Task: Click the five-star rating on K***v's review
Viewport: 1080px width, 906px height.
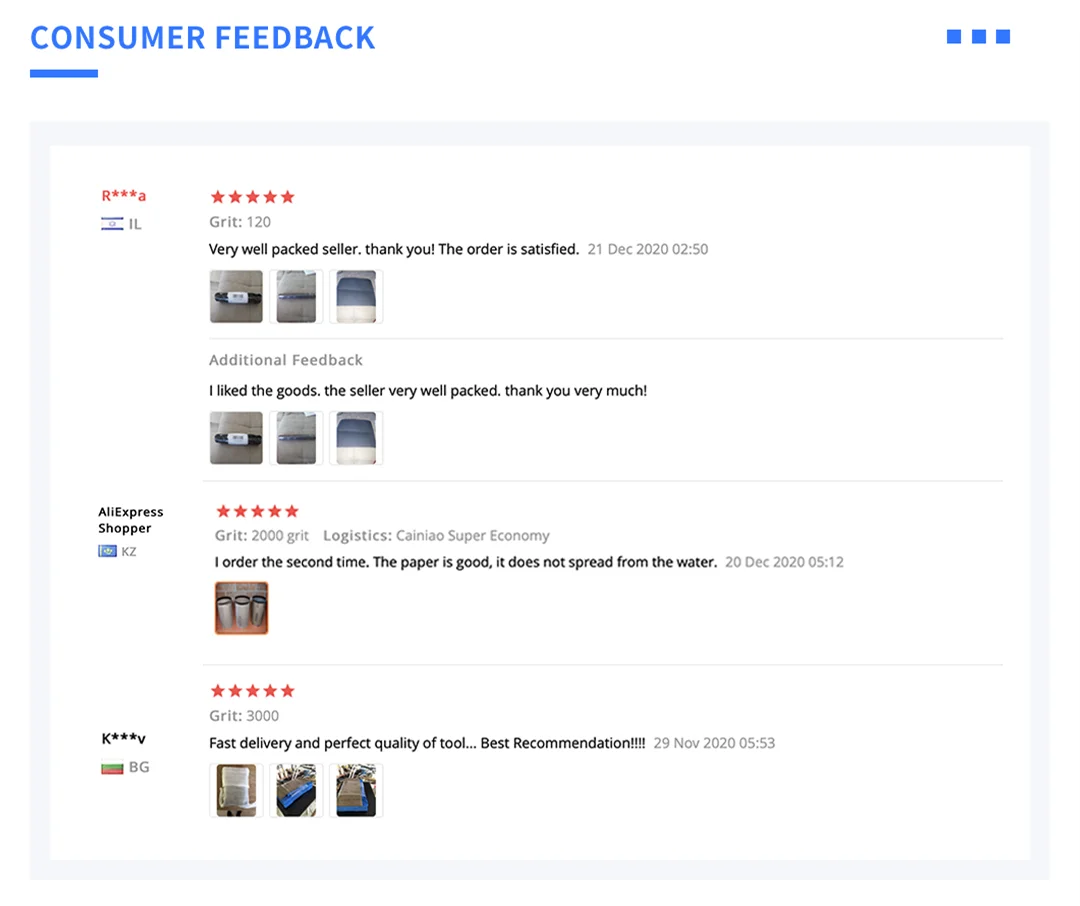Action: point(252,691)
